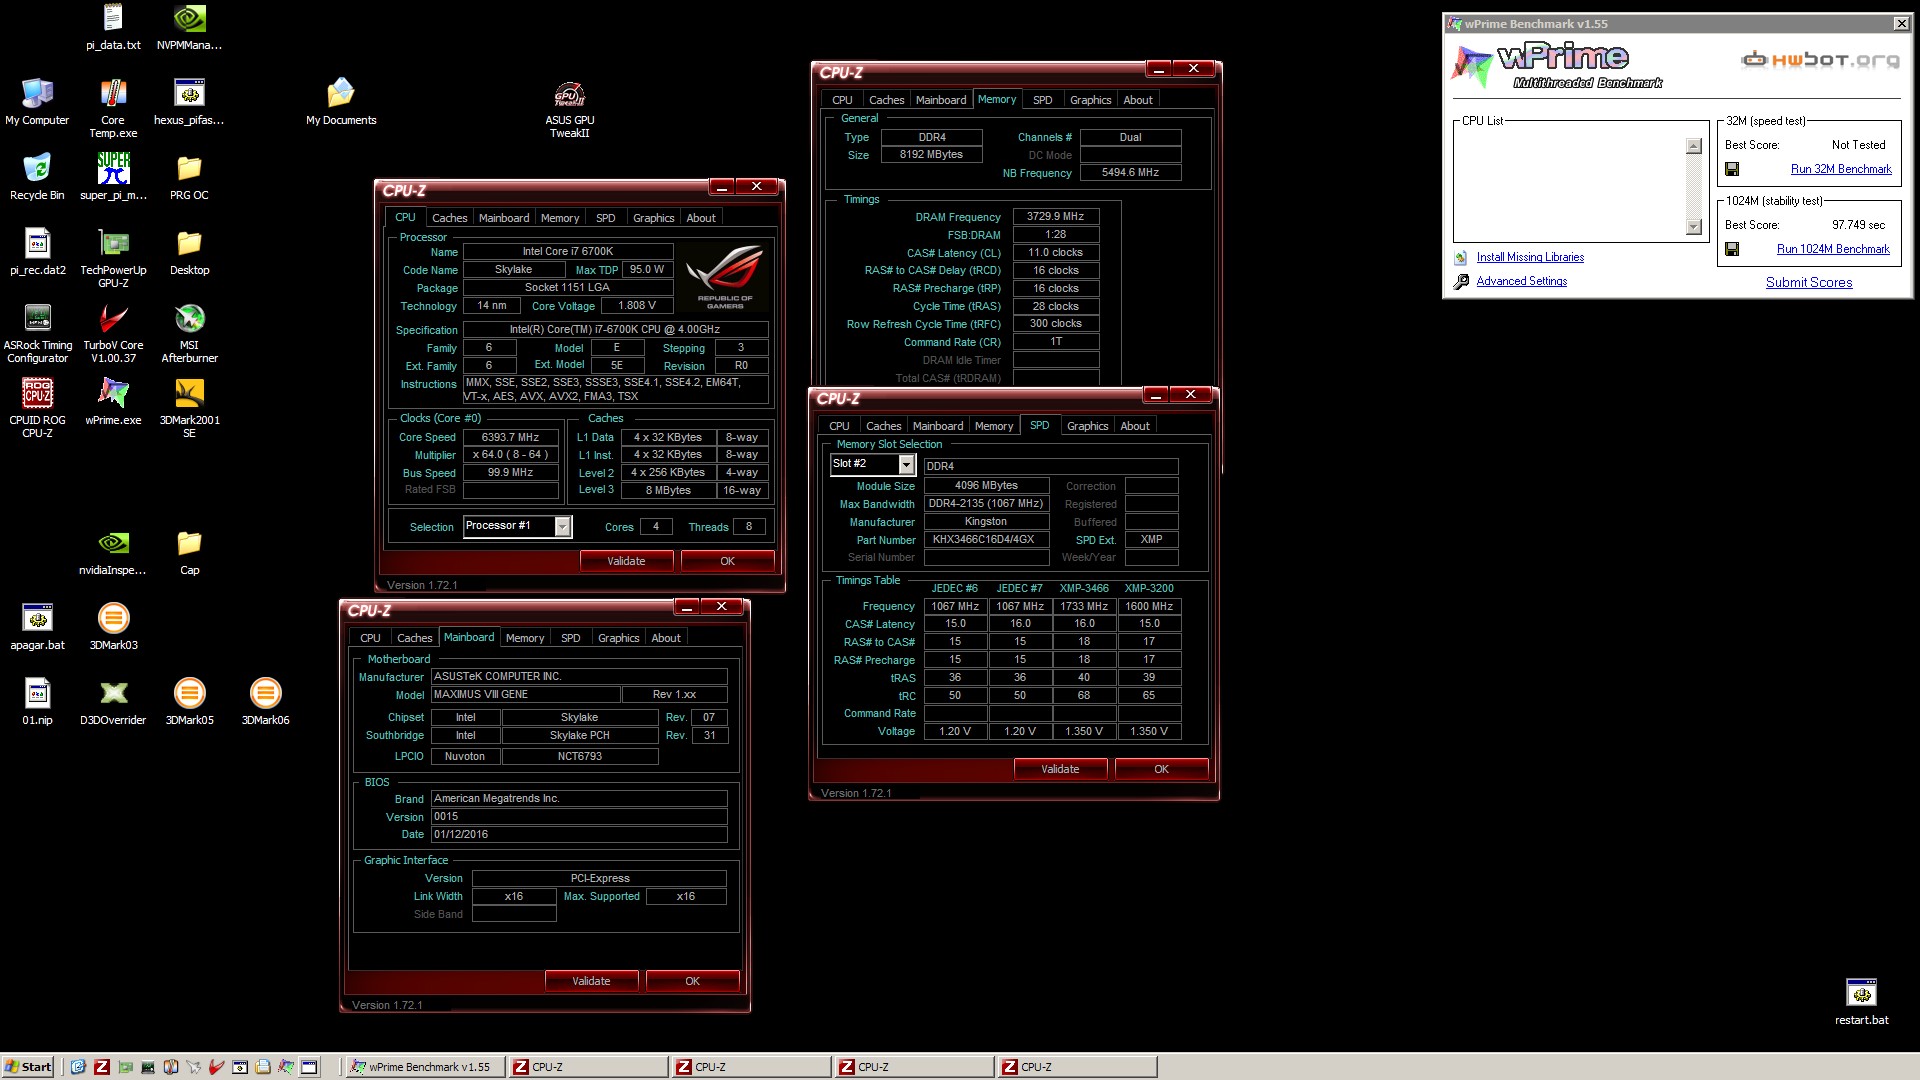Click inside the wPrime CPU List box
The image size is (1920, 1080).
[x=1571, y=187]
